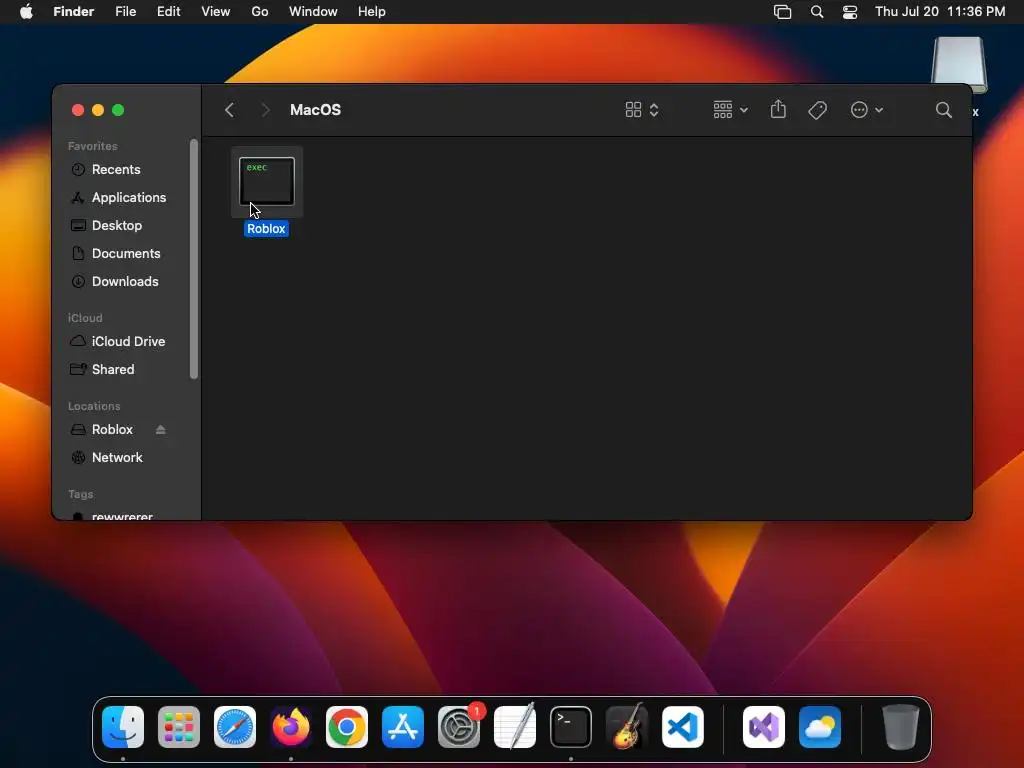The image size is (1024, 768).
Task: Open Applications in sidebar
Action: tap(129, 197)
